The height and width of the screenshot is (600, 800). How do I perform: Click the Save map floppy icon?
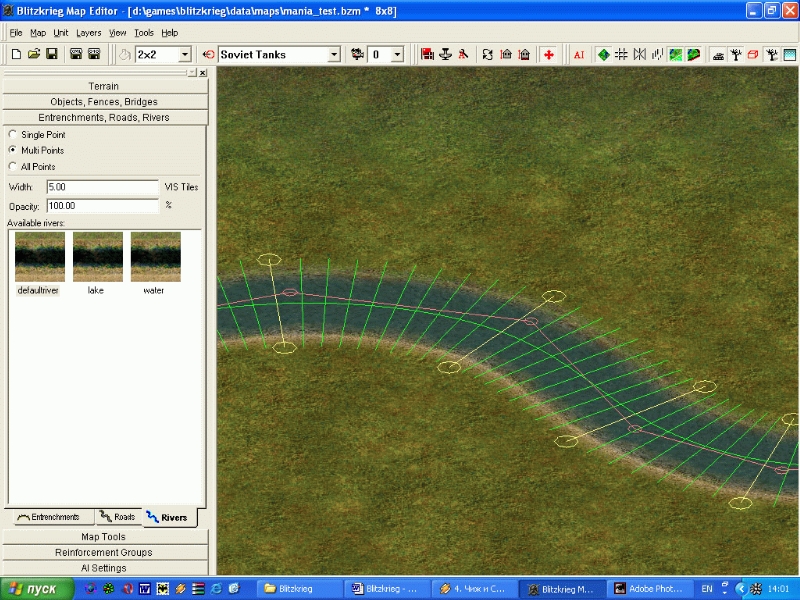(x=51, y=54)
